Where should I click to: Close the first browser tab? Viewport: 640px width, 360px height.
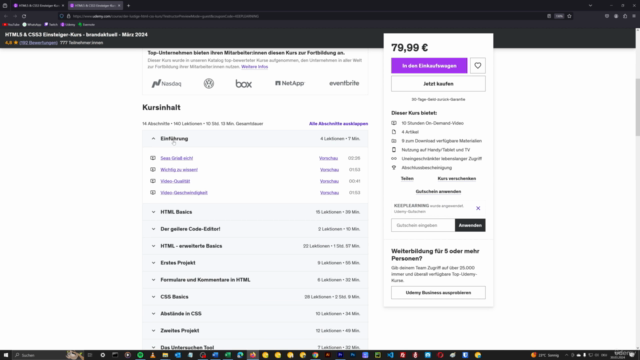click(62, 6)
